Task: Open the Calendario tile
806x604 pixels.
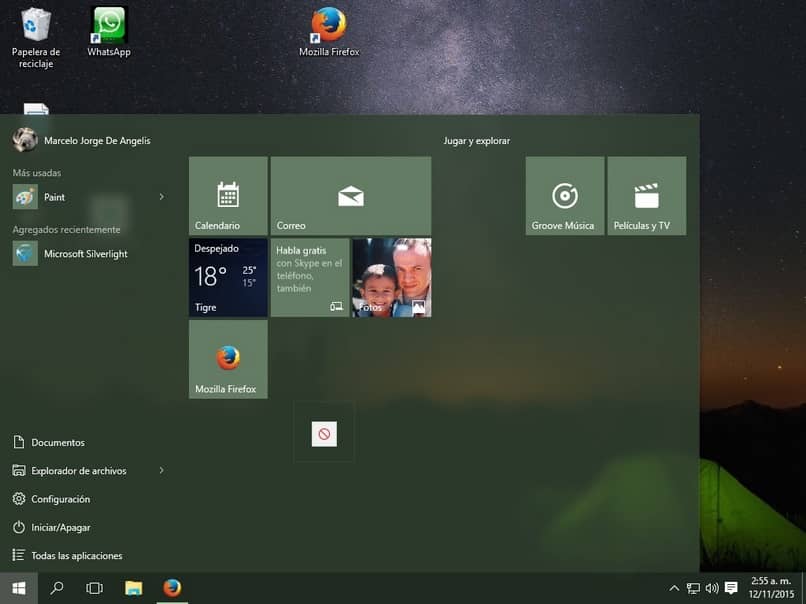Action: pos(228,195)
